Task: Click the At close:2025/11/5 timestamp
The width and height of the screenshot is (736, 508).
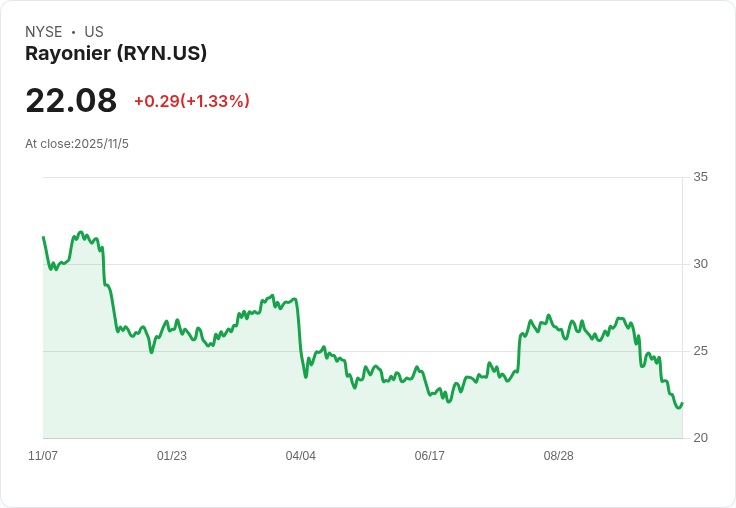Action: click(77, 144)
